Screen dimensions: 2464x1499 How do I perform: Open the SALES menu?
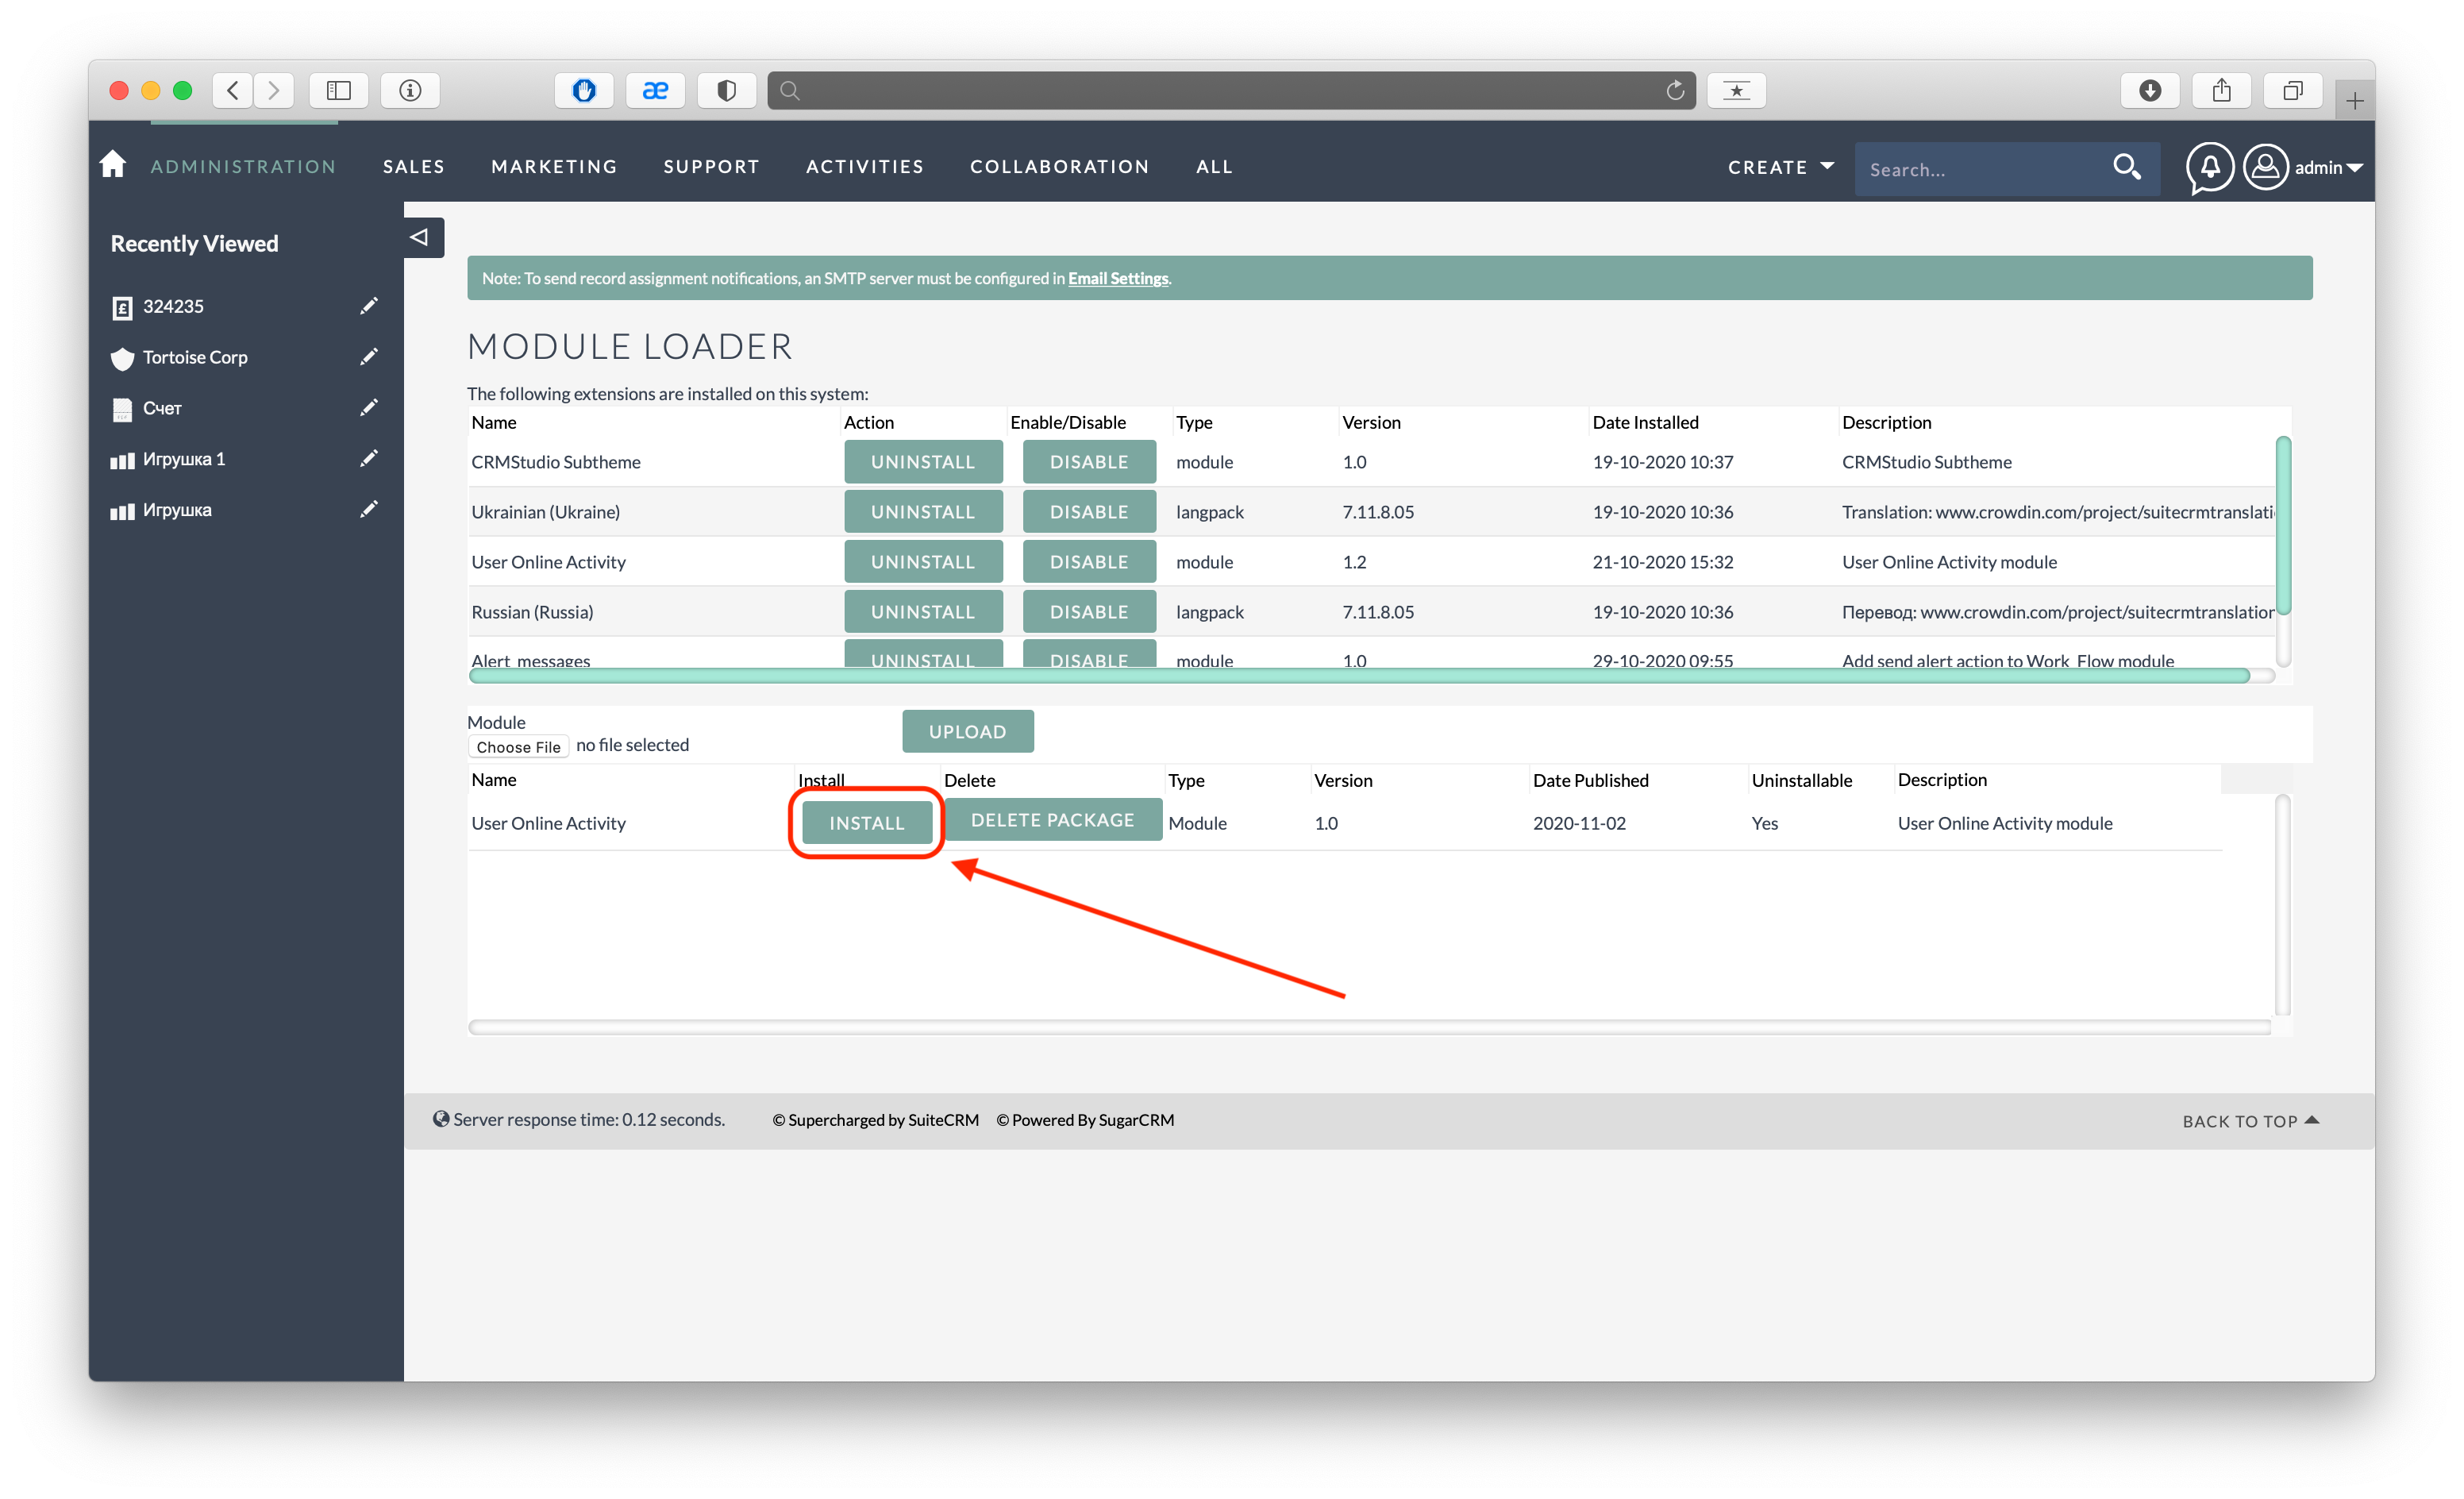413,166
